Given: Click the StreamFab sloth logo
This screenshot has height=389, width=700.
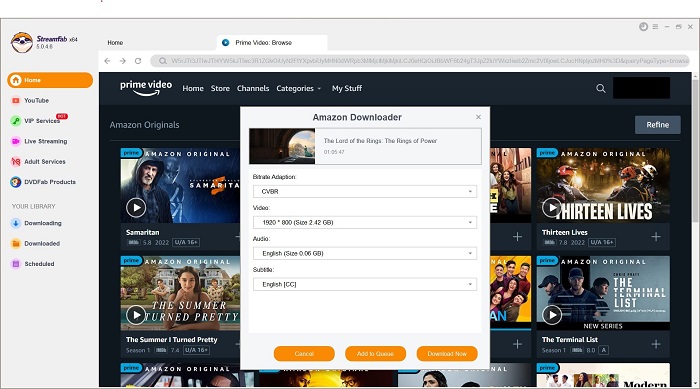Looking at the screenshot, I should coord(22,43).
